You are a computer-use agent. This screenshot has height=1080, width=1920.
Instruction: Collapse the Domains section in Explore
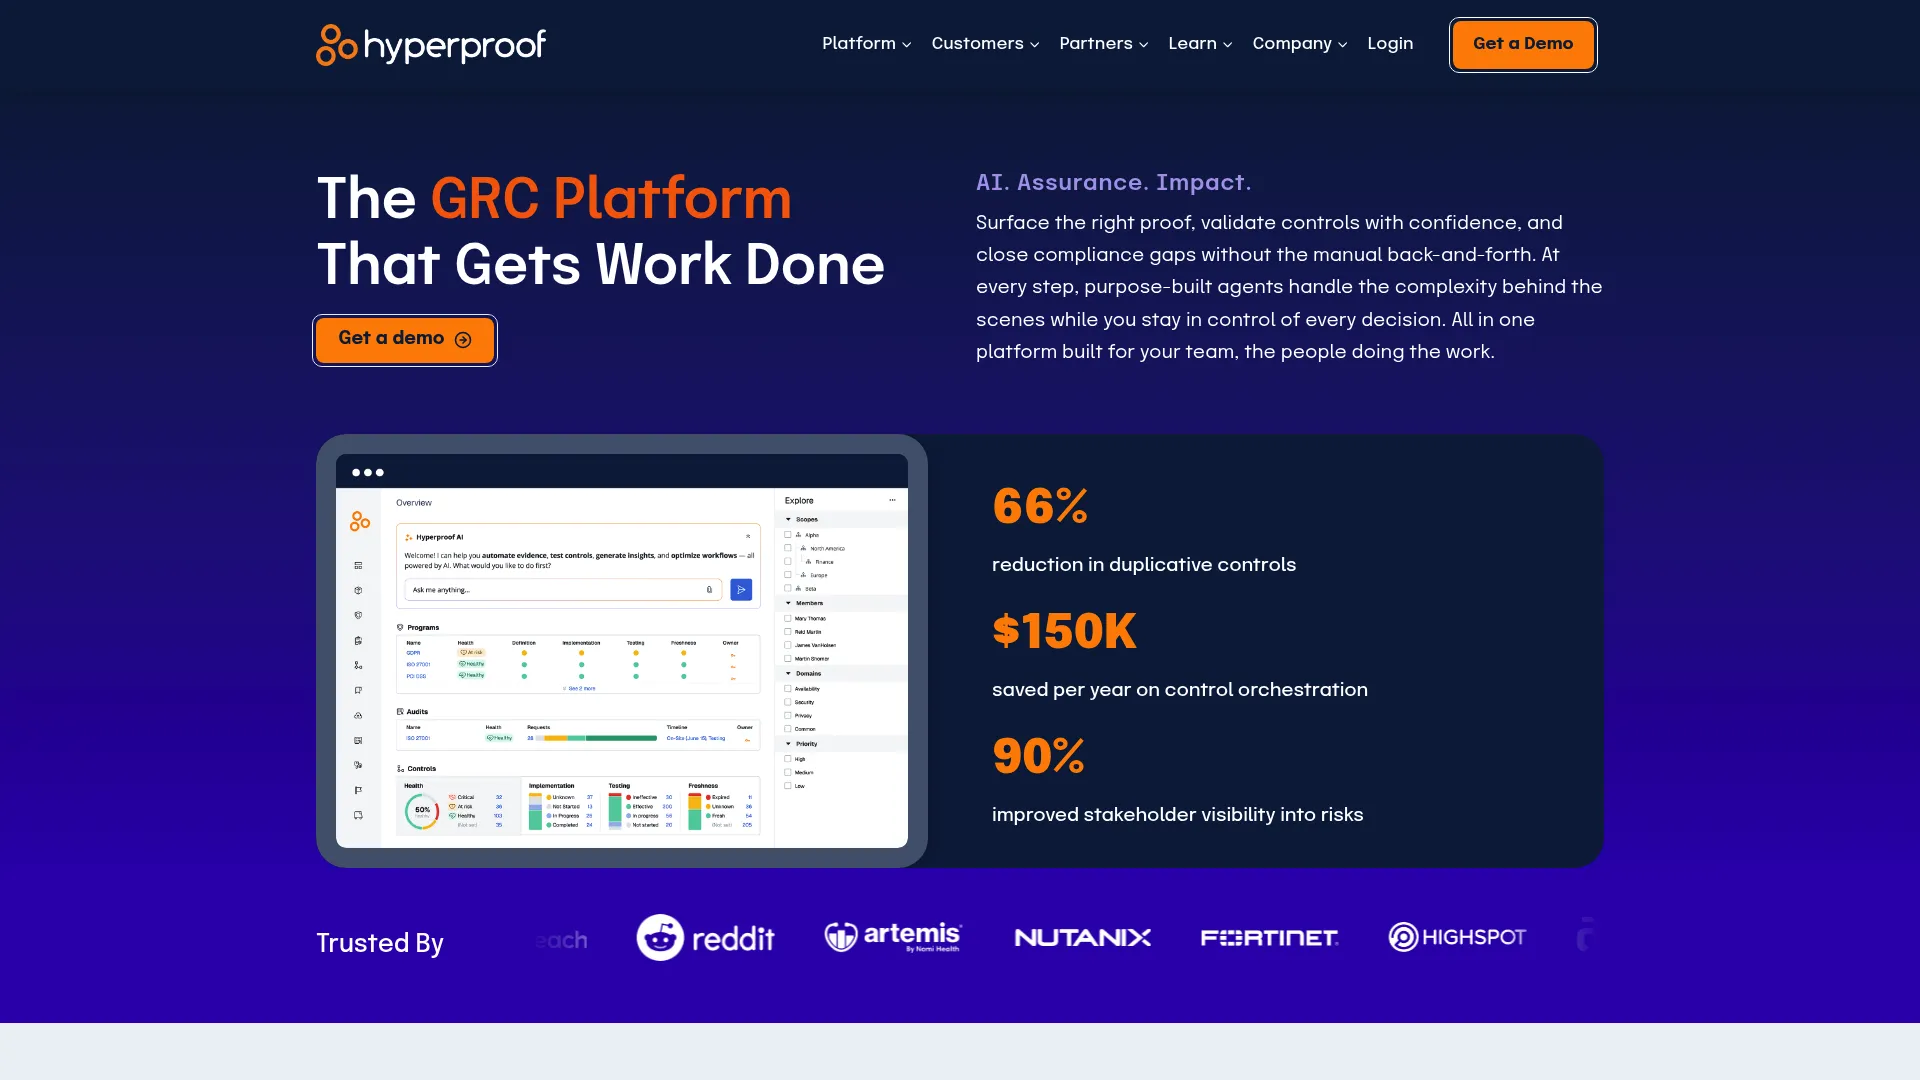[x=788, y=673]
